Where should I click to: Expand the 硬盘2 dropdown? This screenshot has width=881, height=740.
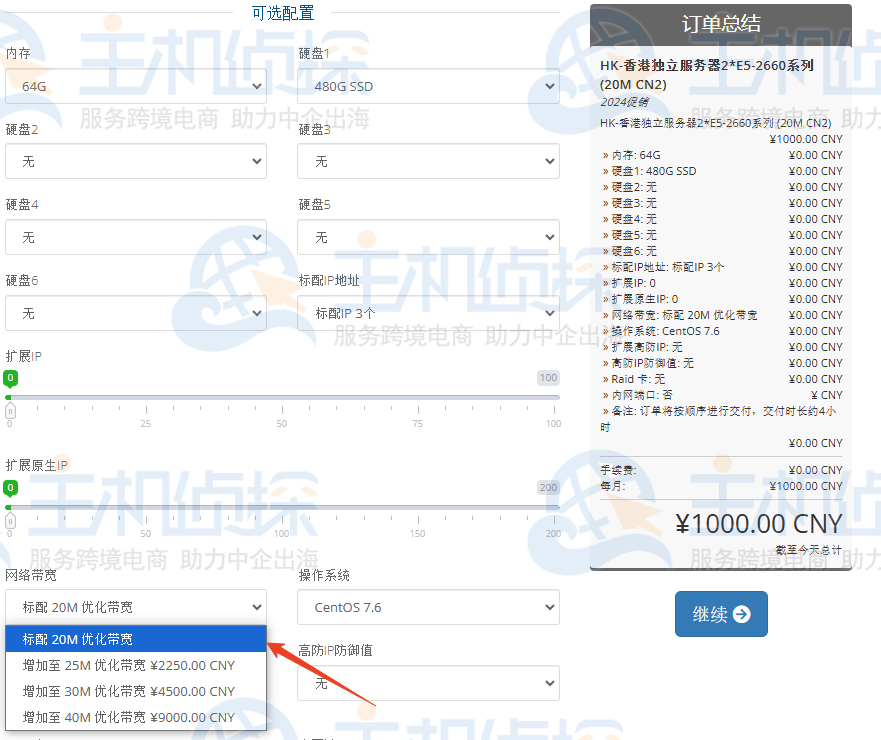coord(136,161)
